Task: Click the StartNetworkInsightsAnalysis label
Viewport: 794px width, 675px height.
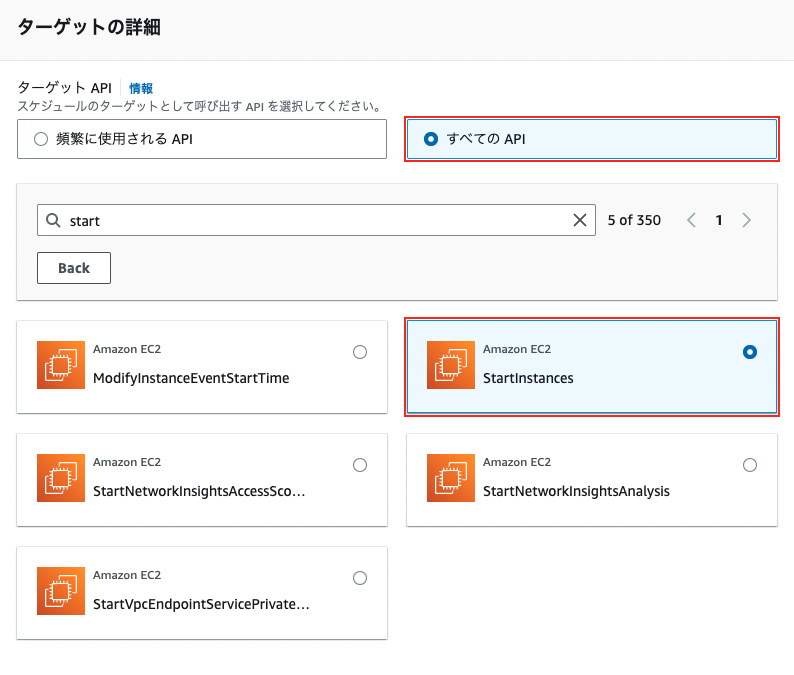Action: [576, 491]
